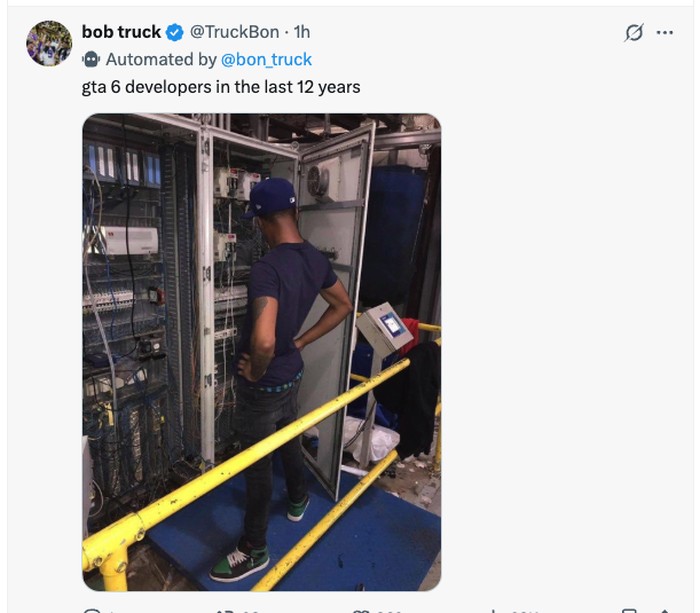Screen dimensions: 700x613
Task: Click the repost icon below the photo
Action: click(225, 610)
